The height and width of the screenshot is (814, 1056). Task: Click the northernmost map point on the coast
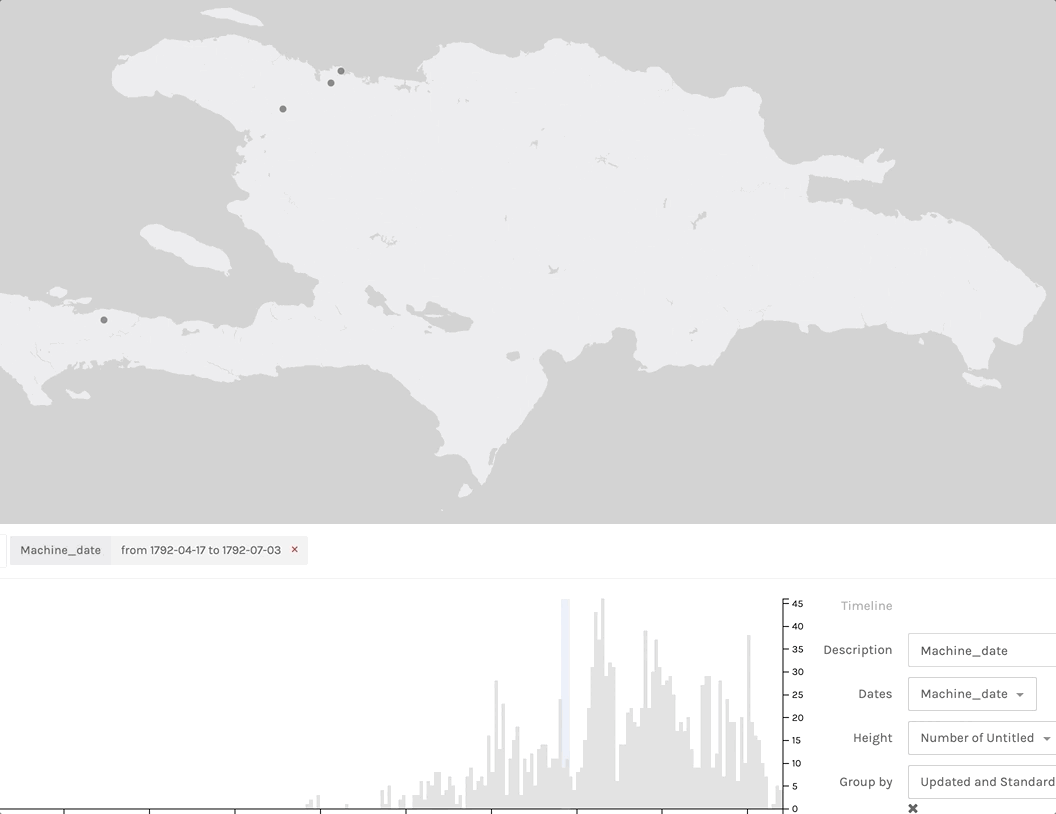point(341,71)
